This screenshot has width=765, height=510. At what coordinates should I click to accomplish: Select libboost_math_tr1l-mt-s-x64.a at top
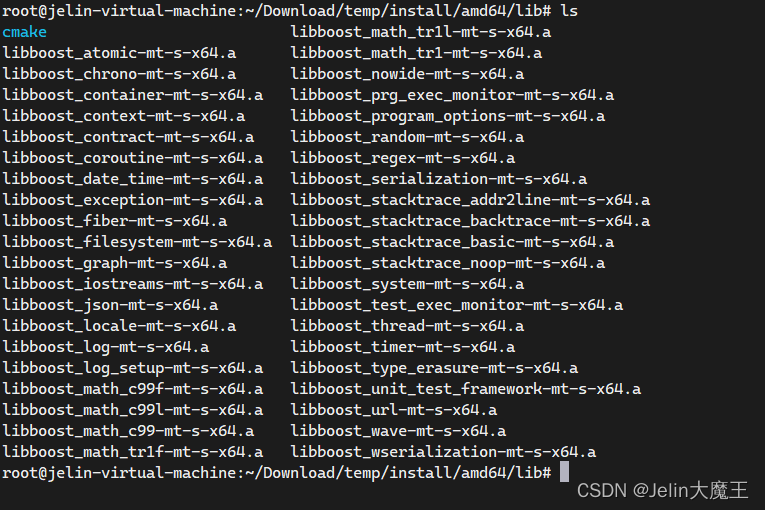pyautogui.click(x=421, y=32)
